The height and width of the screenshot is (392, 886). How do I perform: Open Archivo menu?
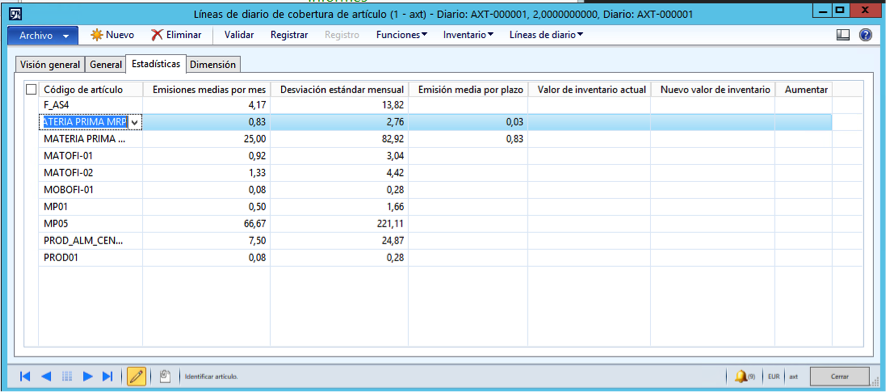[x=43, y=36]
